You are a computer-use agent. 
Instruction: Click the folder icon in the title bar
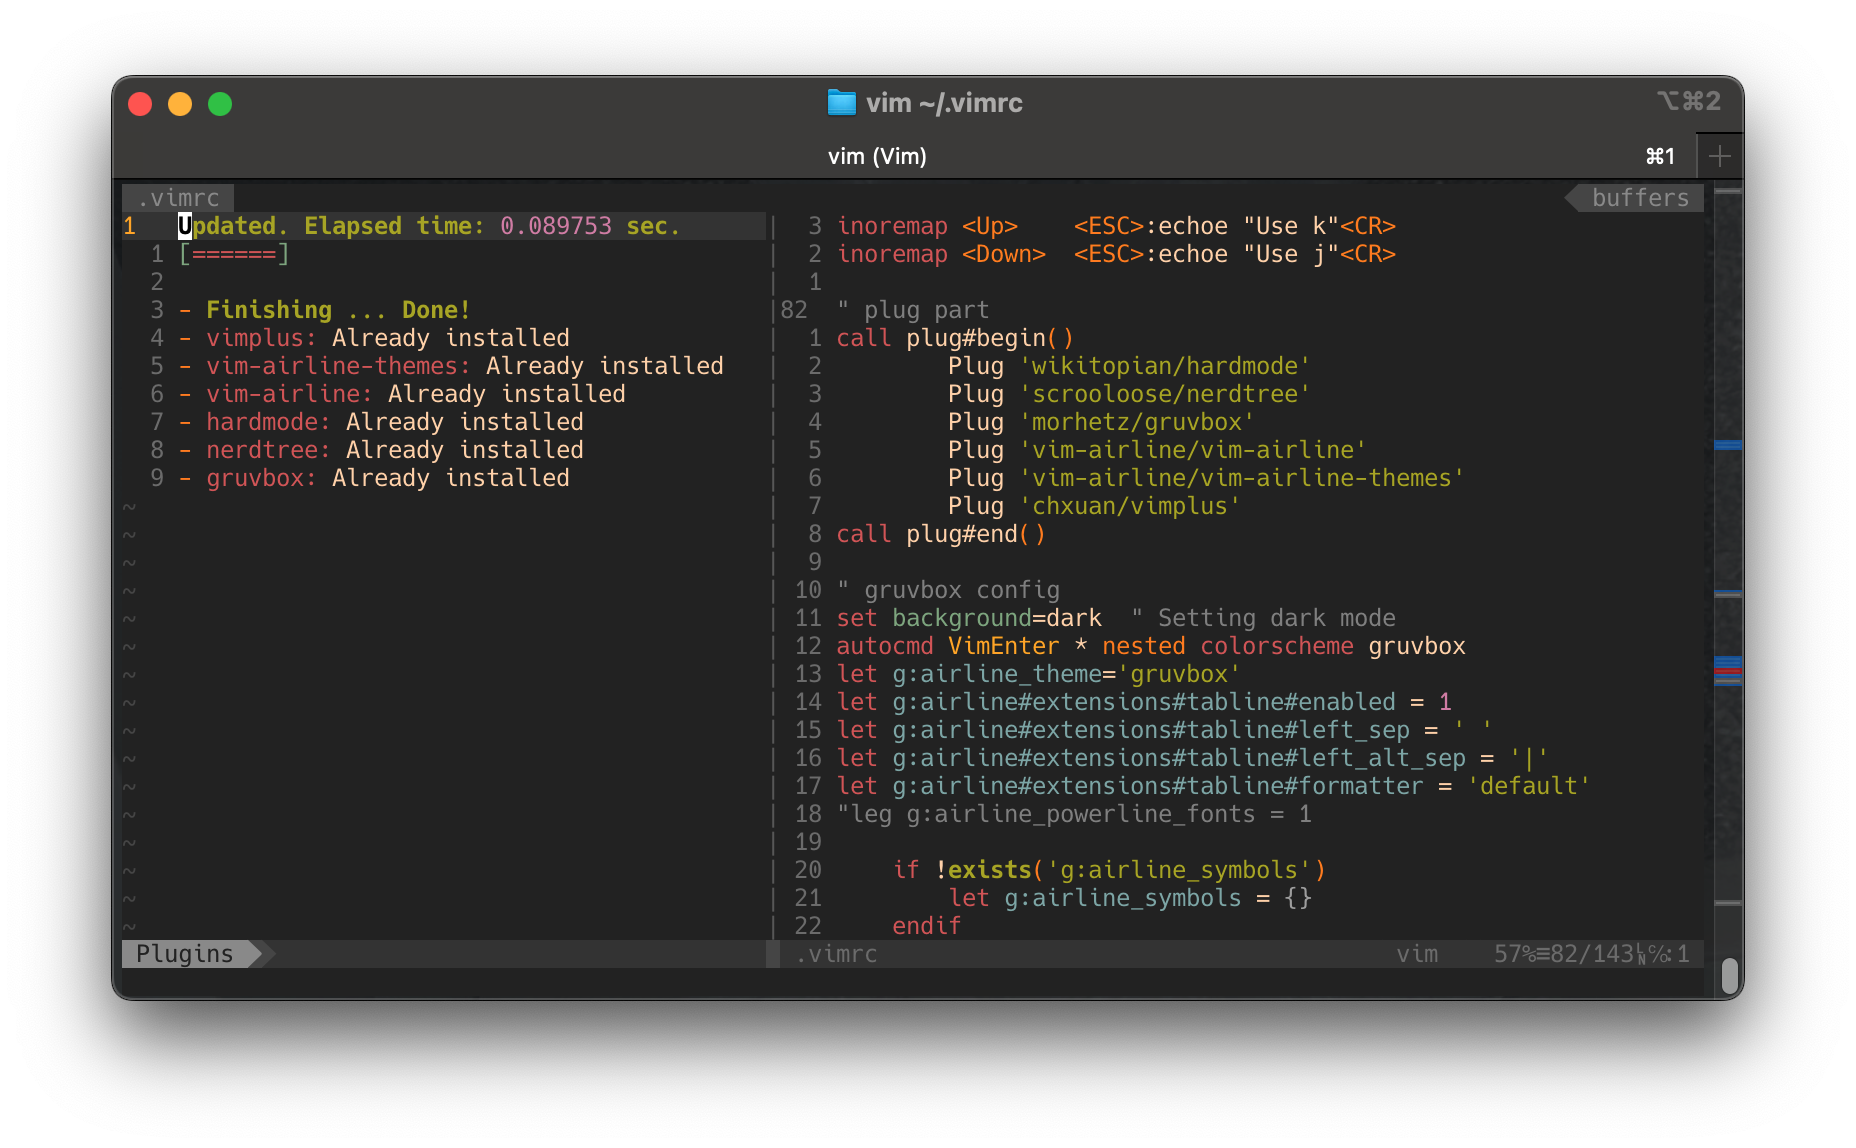tap(841, 102)
